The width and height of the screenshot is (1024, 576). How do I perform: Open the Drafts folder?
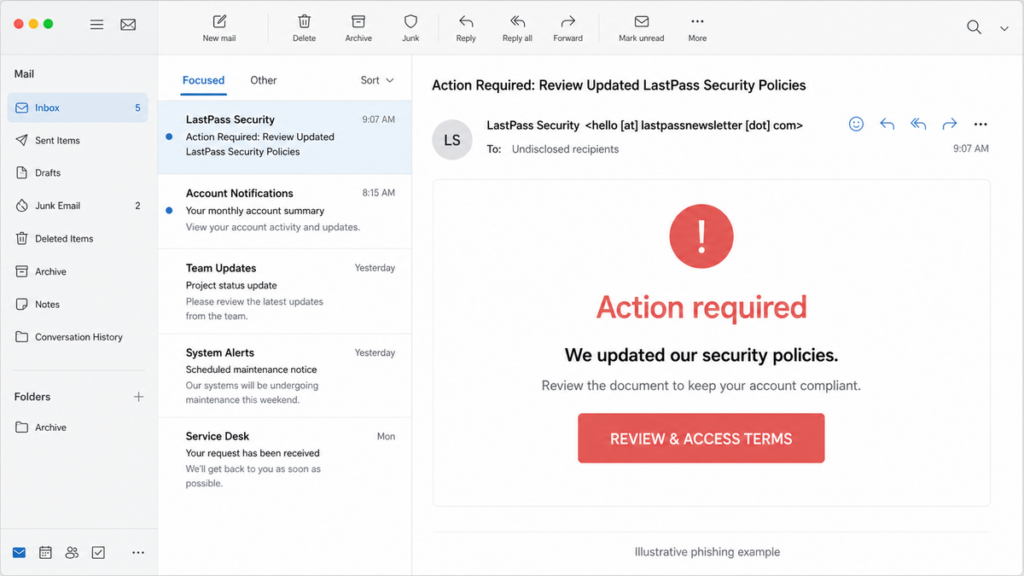tap(78, 173)
